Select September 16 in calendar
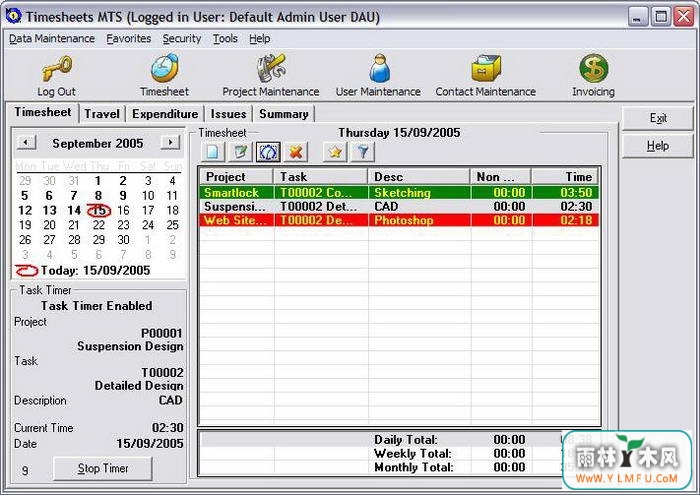Screen dimensions: 700x495 (123, 210)
